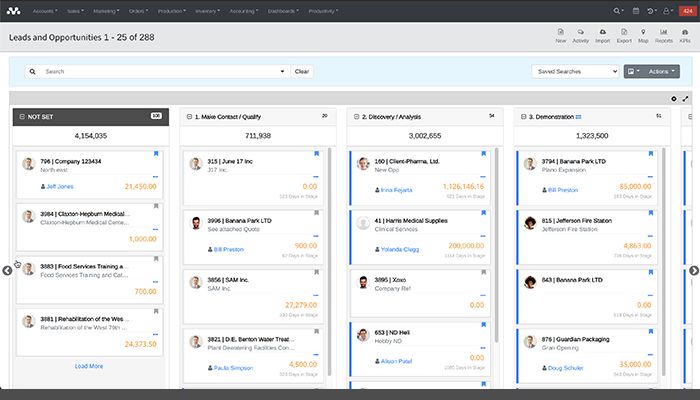
Task: Open the 3895 | Xoxo card title
Action: tap(390, 280)
